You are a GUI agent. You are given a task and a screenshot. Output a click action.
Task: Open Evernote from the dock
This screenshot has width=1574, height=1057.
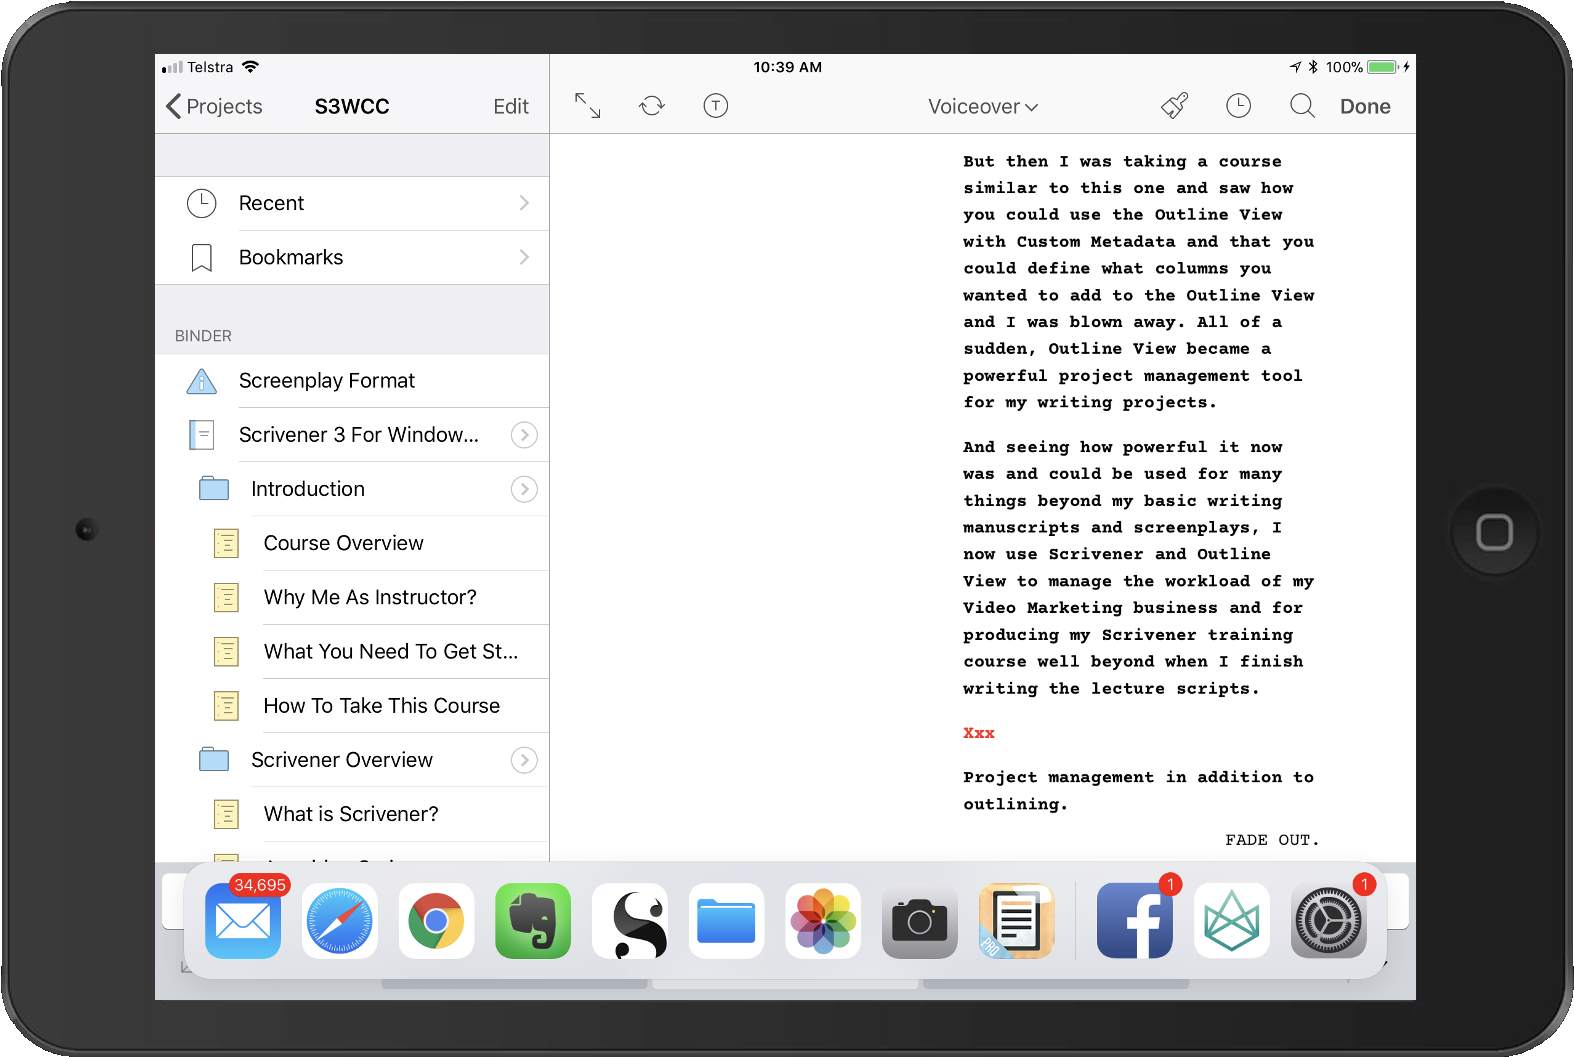pyautogui.click(x=533, y=920)
